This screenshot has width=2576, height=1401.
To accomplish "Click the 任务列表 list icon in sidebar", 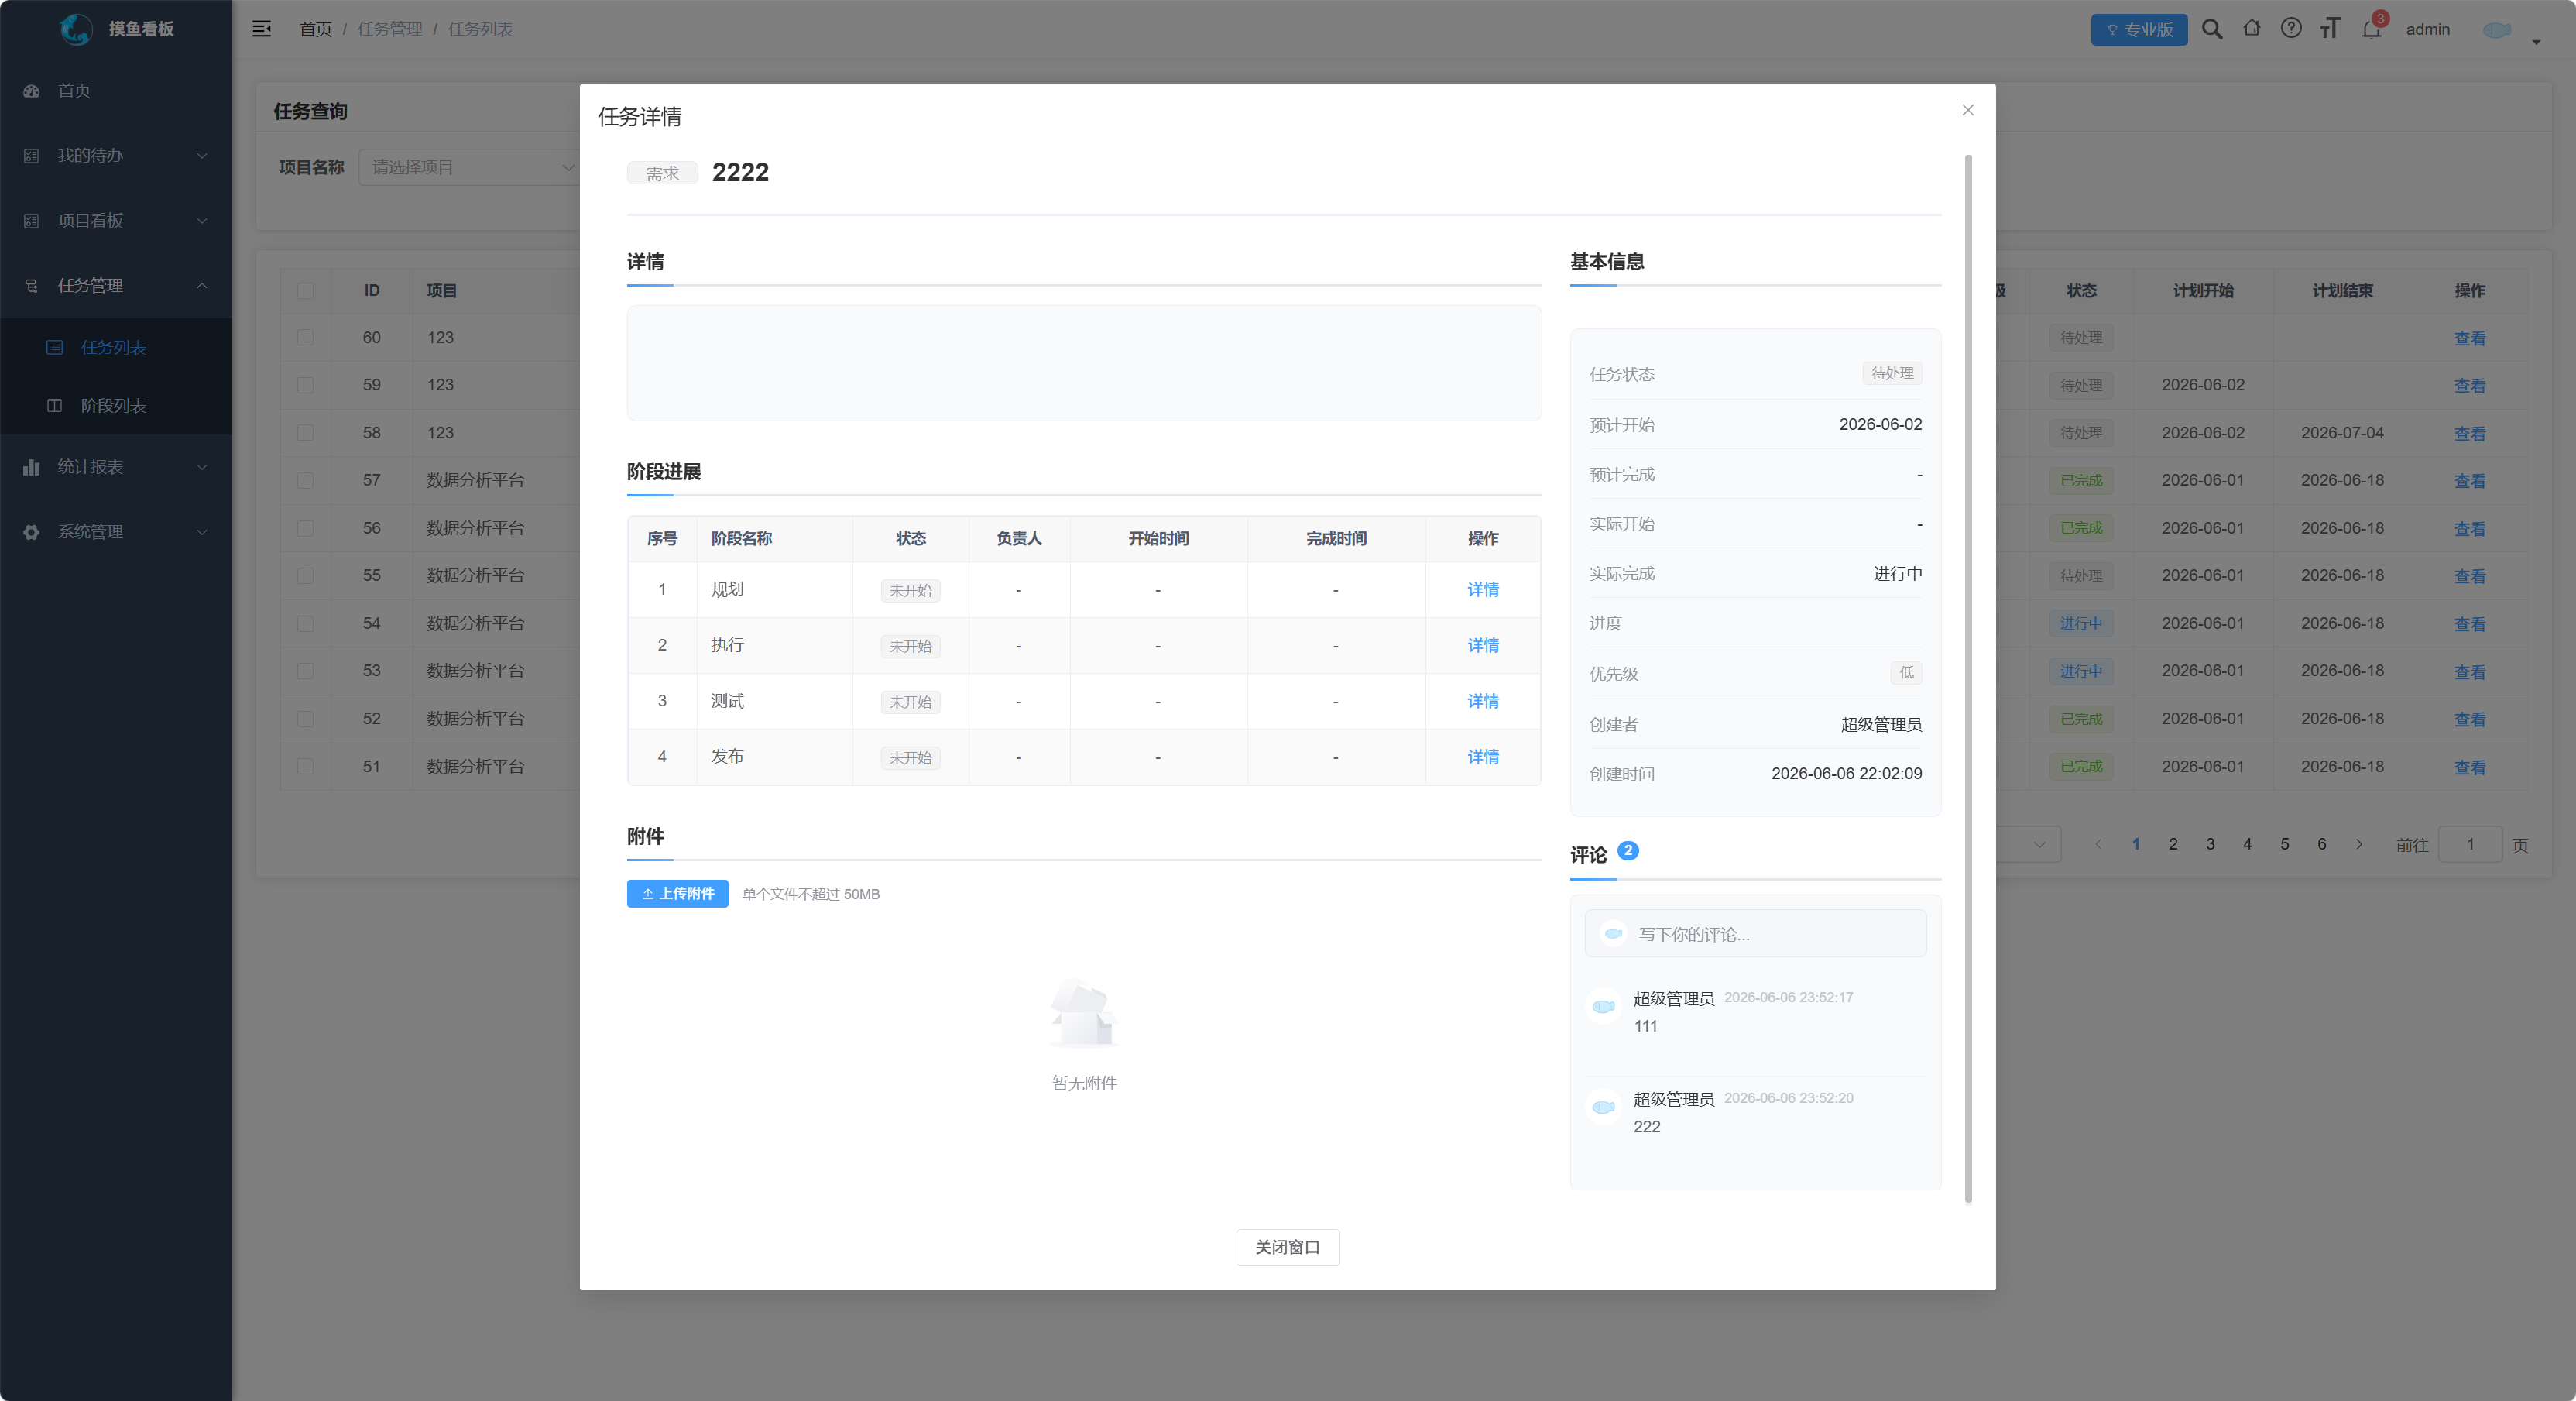I will pyautogui.click(x=55, y=347).
